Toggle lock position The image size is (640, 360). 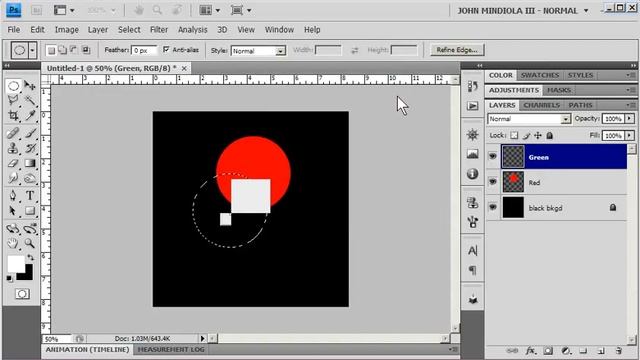tap(538, 136)
